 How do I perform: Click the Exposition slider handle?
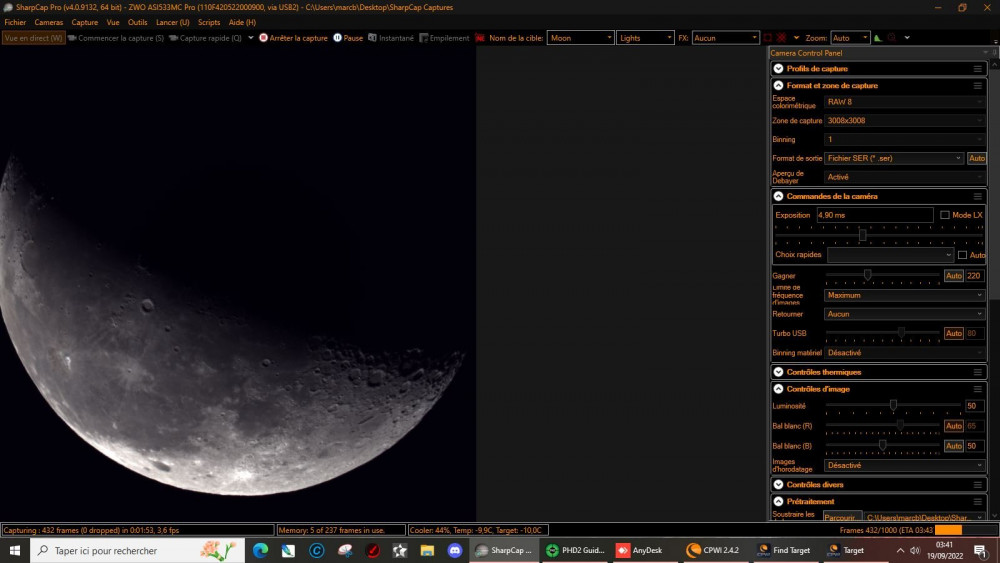pyautogui.click(x=862, y=235)
